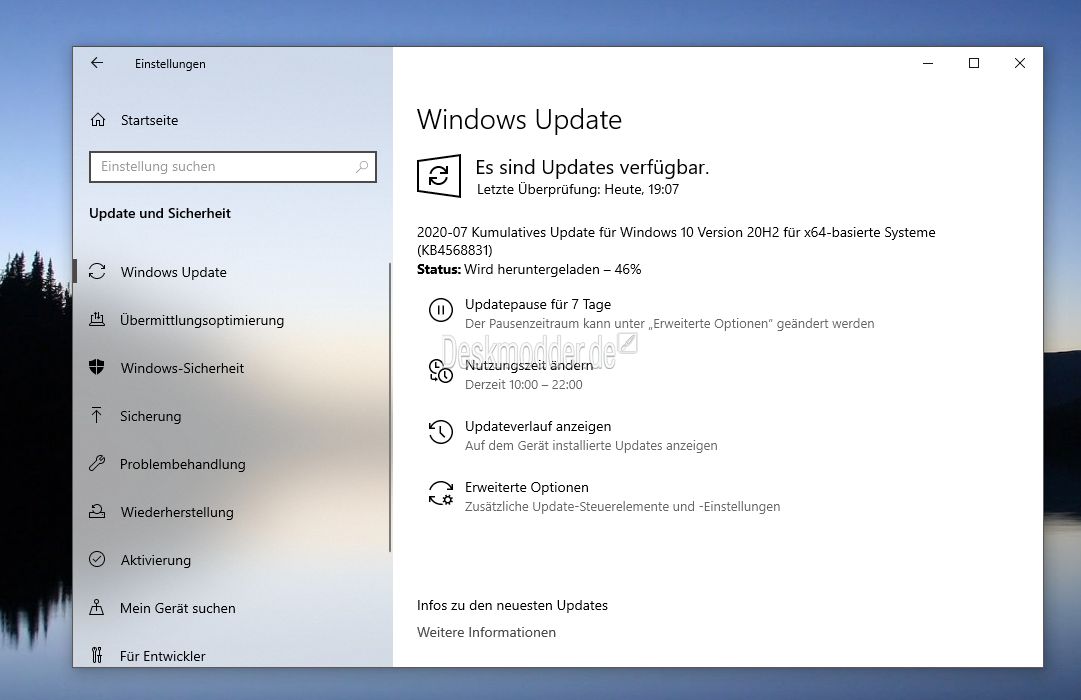
Task: Click the Problembehandlung wrench icon
Action: pyautogui.click(x=97, y=463)
